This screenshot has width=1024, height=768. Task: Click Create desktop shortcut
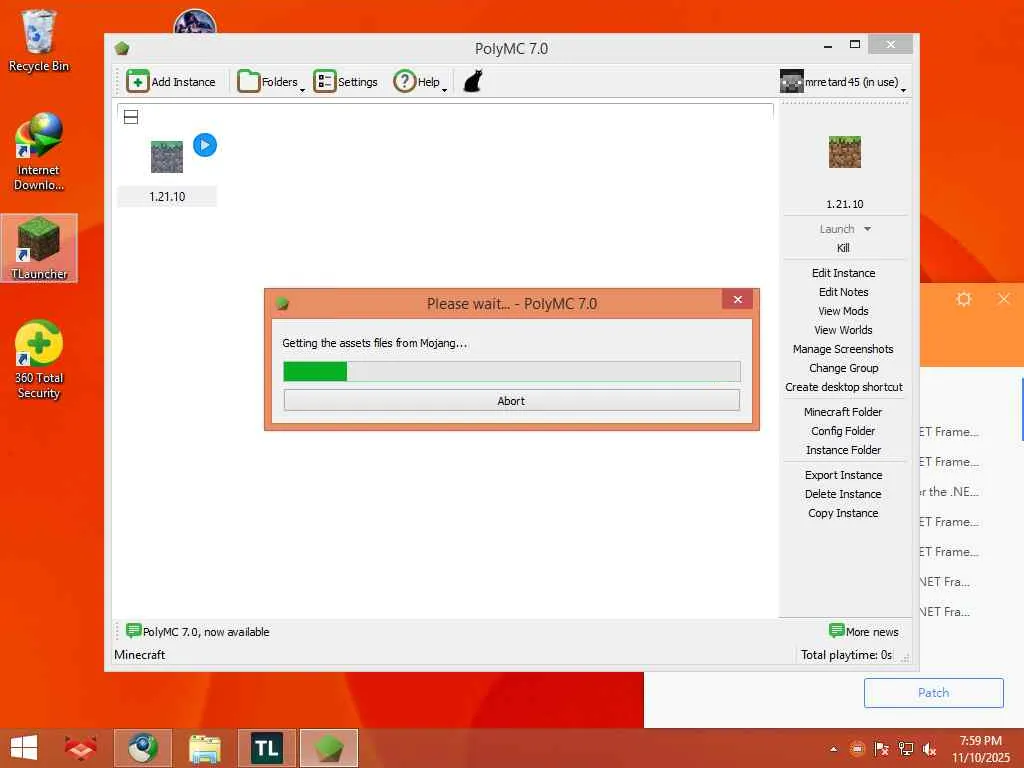[x=843, y=387]
